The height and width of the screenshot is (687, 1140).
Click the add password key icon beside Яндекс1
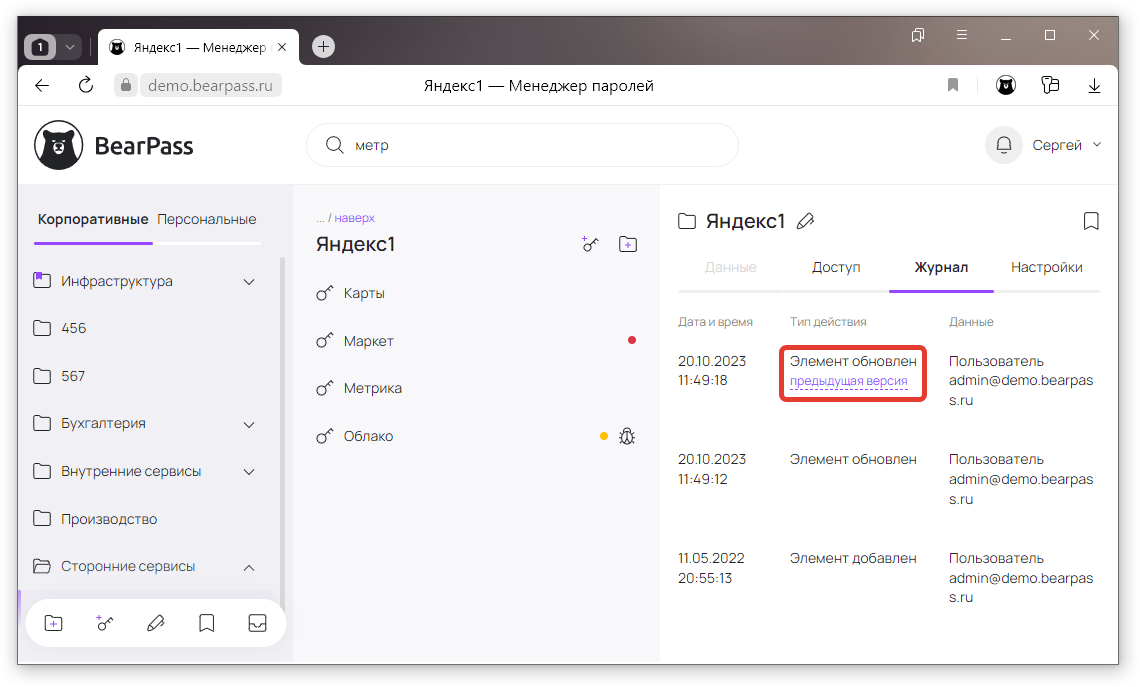591,244
